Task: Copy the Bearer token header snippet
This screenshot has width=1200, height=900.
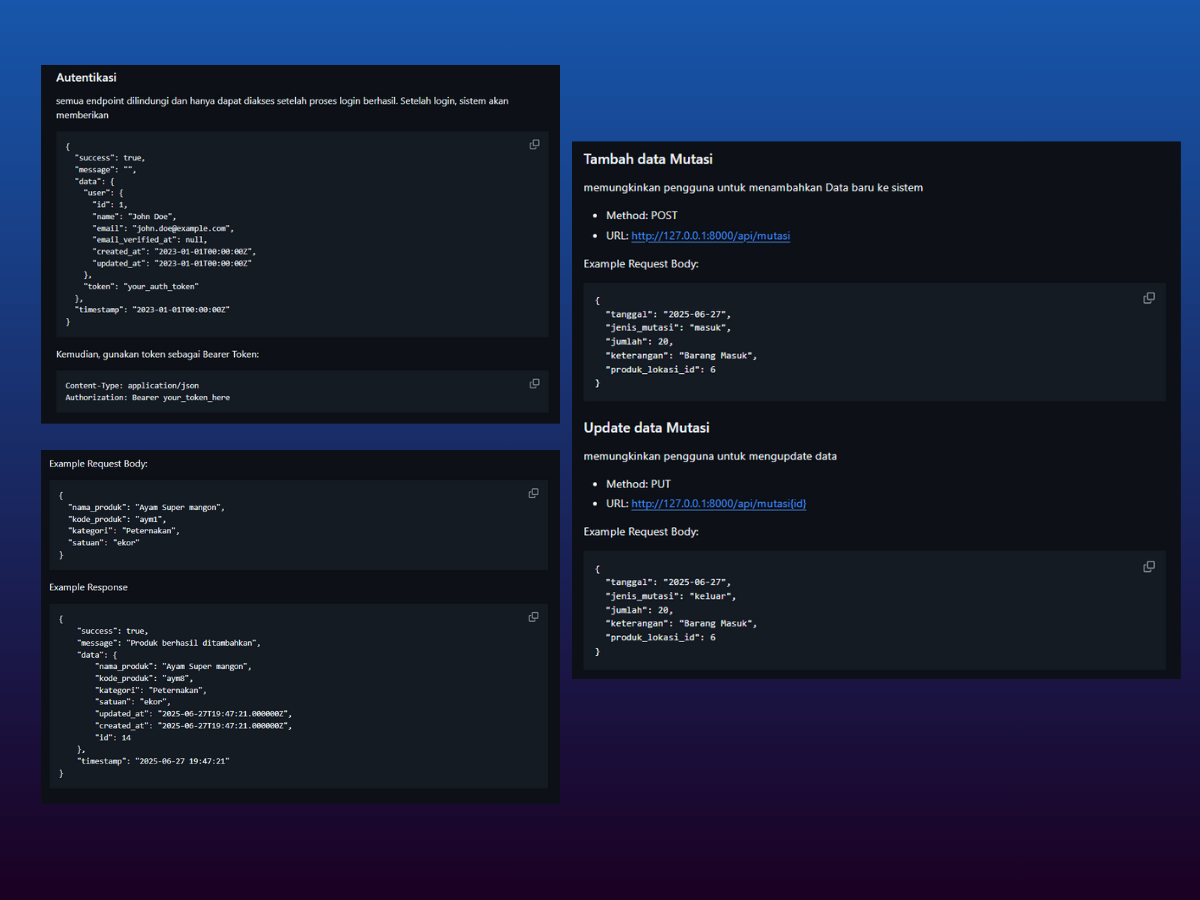Action: coord(534,384)
